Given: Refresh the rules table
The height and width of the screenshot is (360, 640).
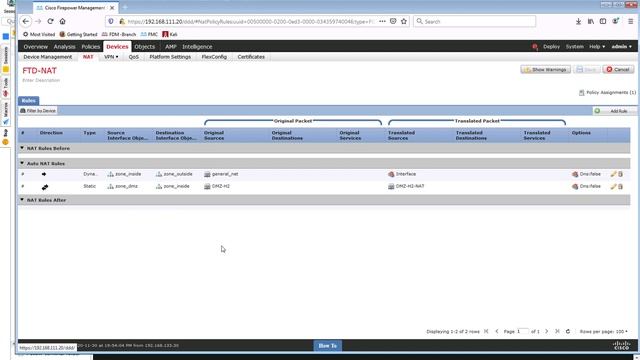Looking at the screenshot, I should 568,331.
